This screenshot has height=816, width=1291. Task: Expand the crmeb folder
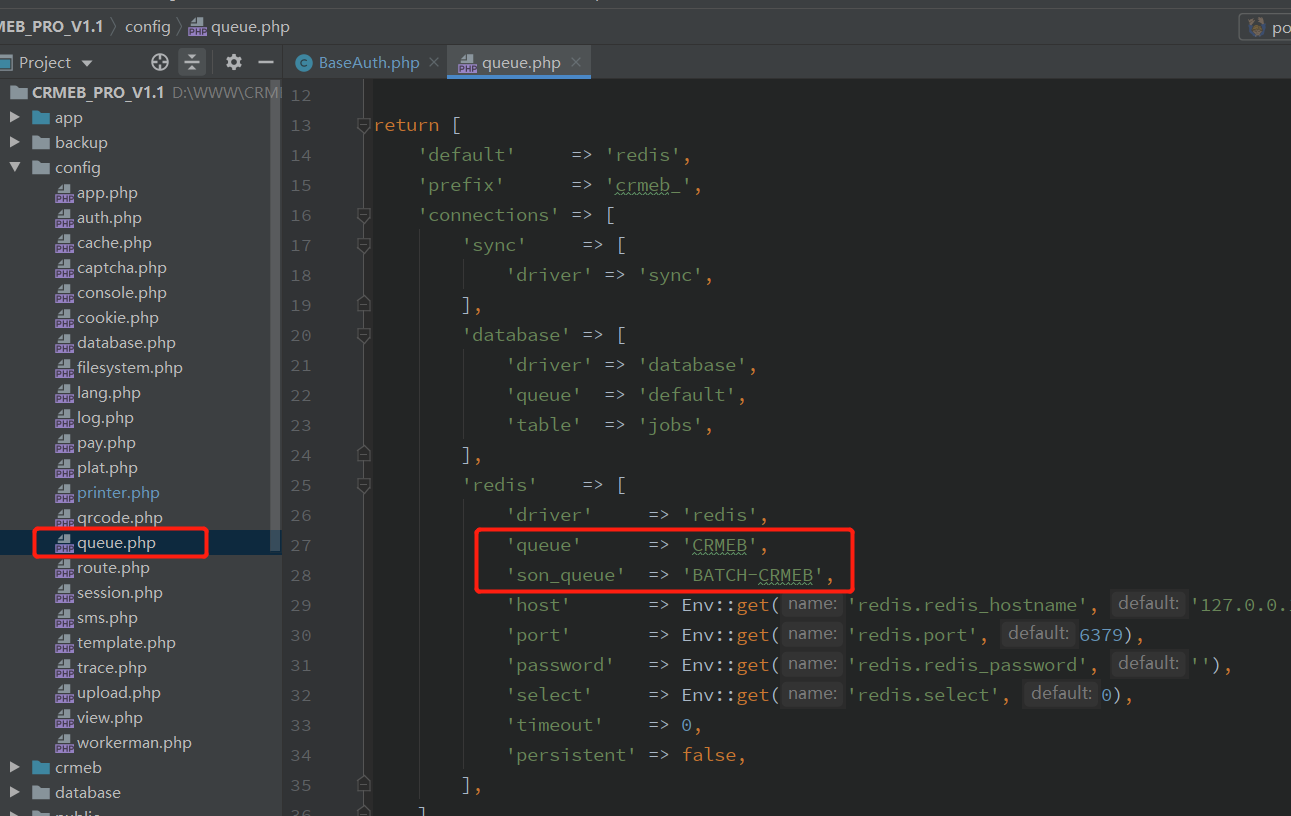[x=14, y=768]
